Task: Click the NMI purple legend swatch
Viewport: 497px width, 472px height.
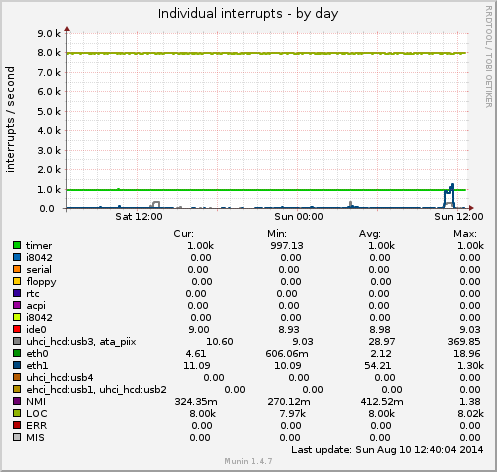Action: coord(17,401)
